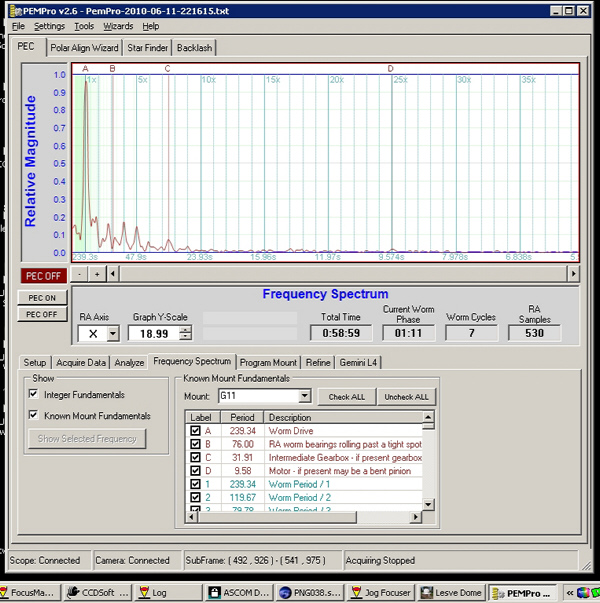Open the Log window from taskbar
This screenshot has height=603, width=600.
click(x=168, y=593)
